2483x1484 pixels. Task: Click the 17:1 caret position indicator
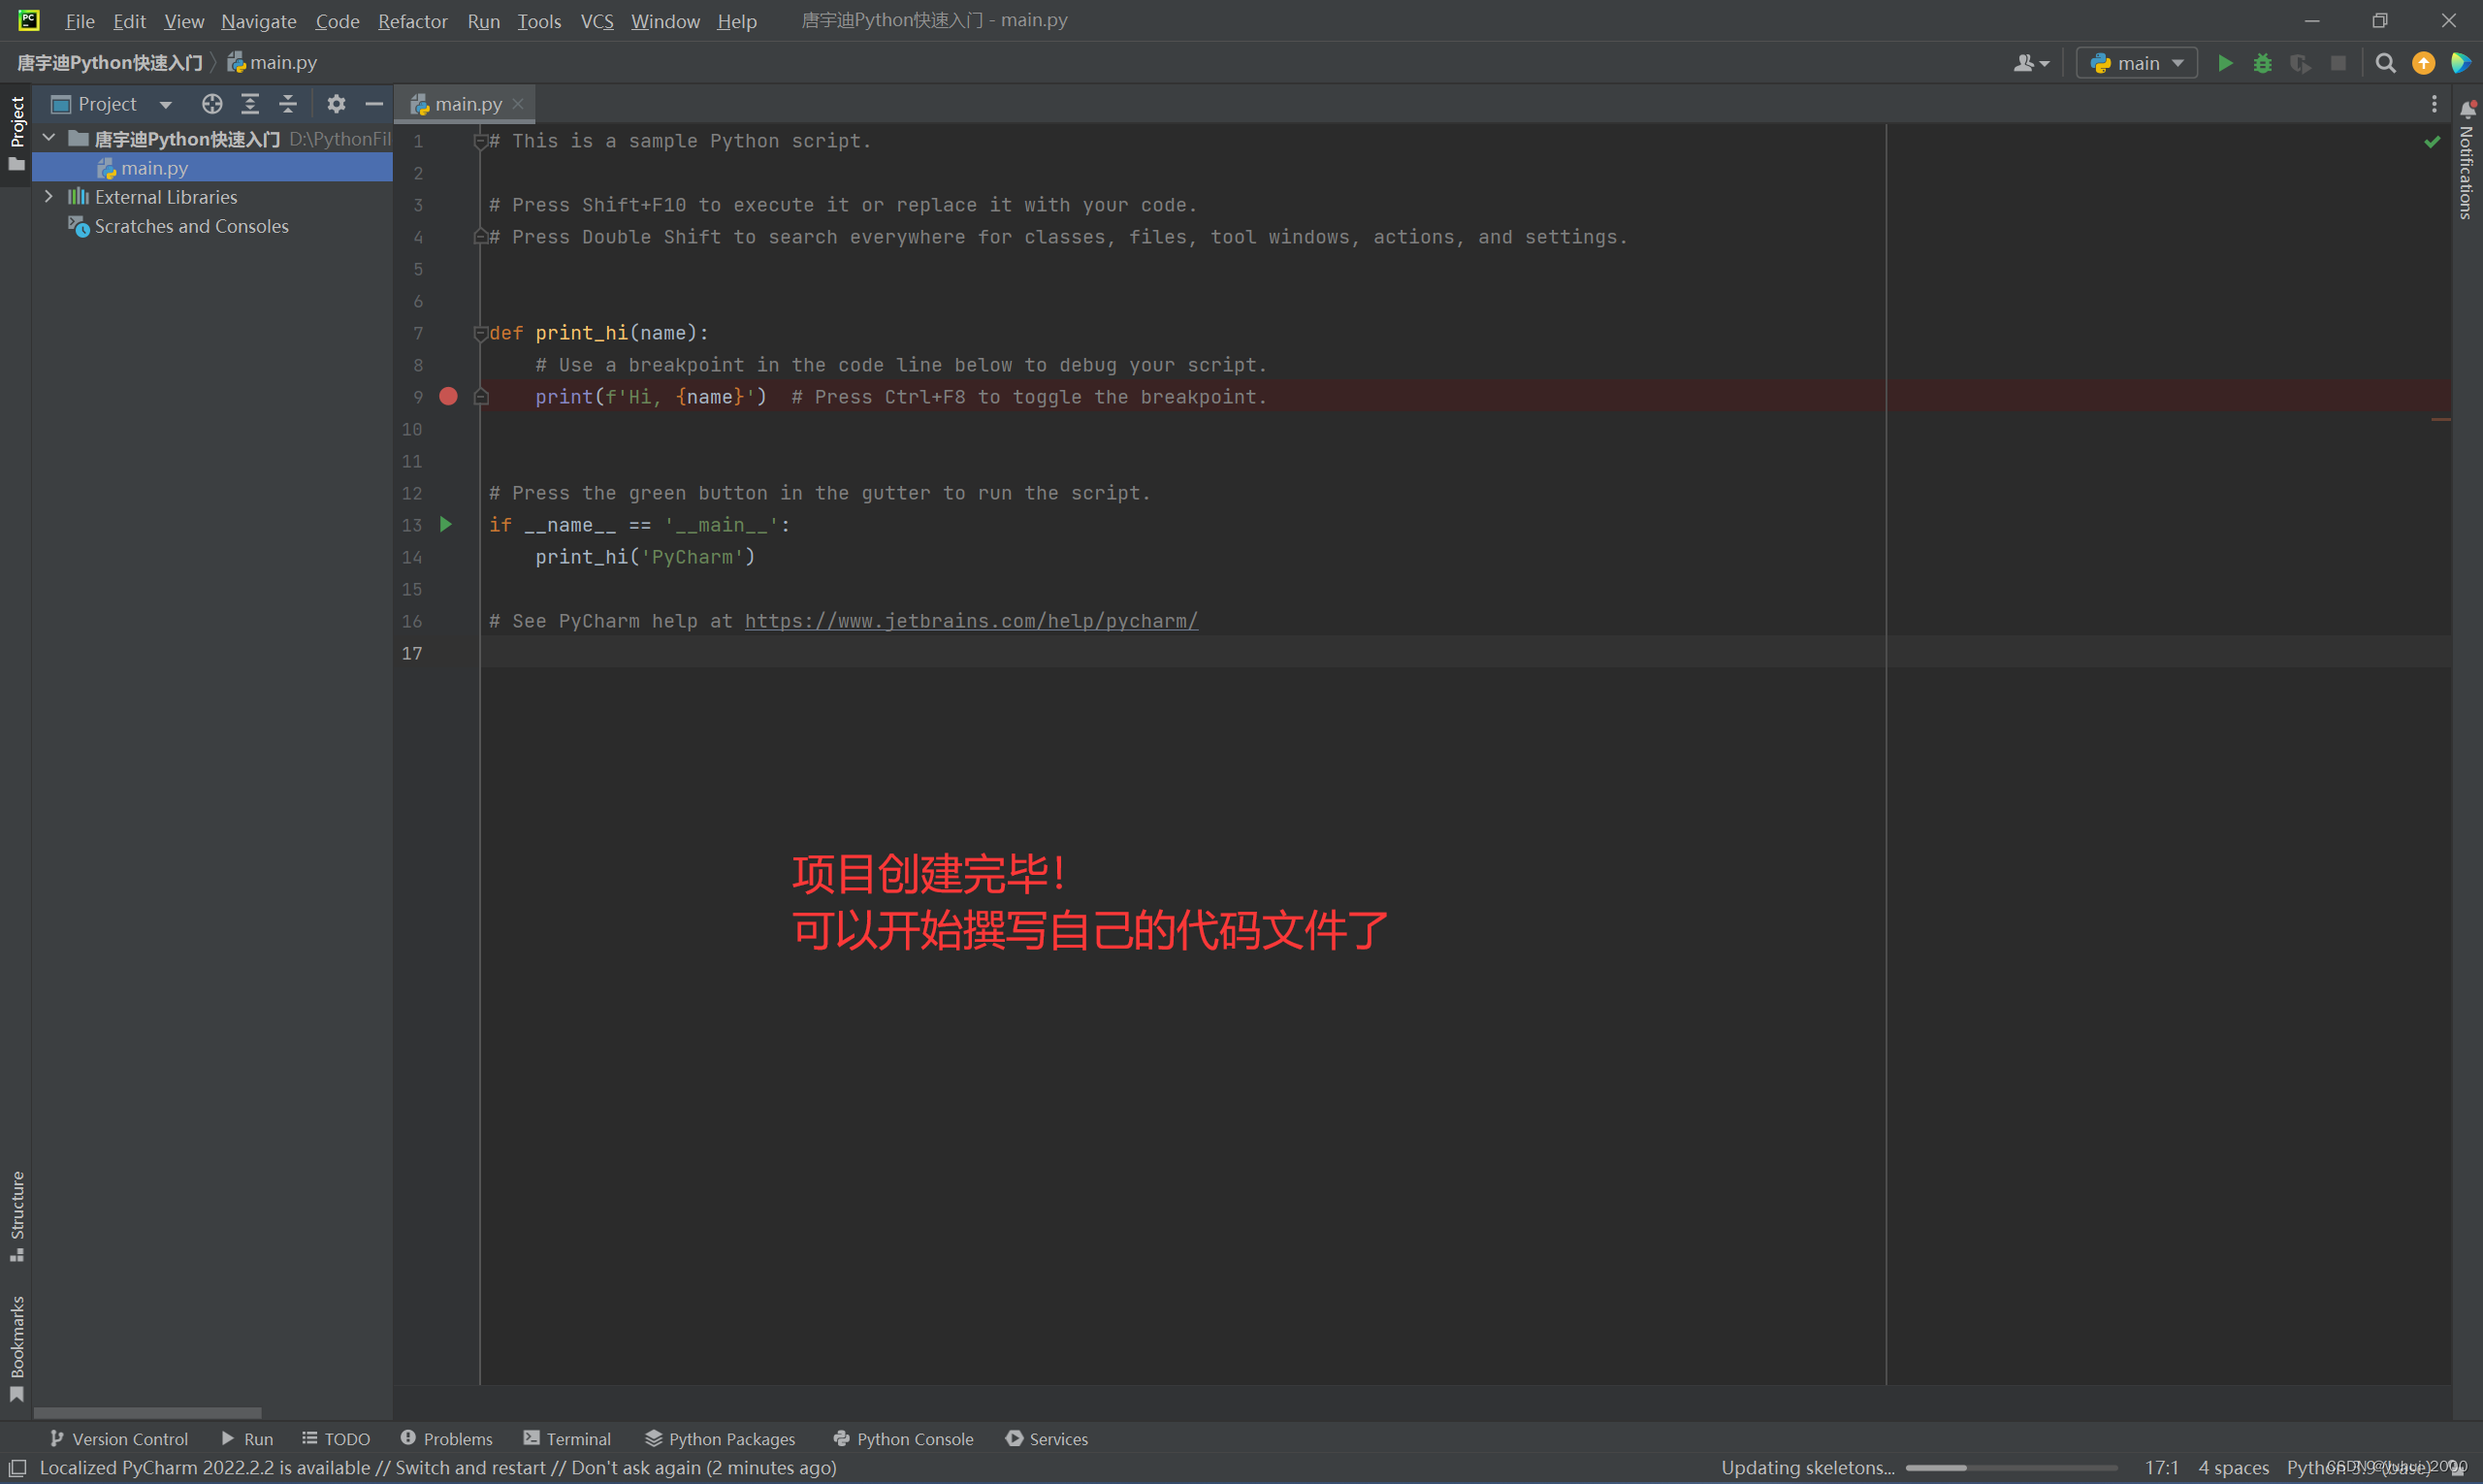(x=2161, y=1467)
